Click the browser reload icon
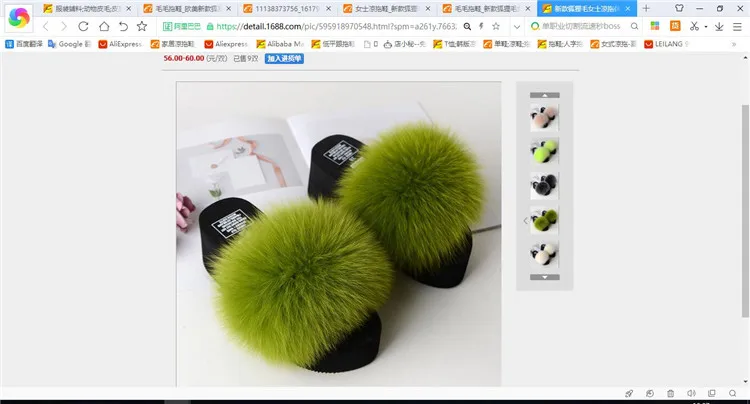The height and width of the screenshot is (404, 750). [83, 26]
